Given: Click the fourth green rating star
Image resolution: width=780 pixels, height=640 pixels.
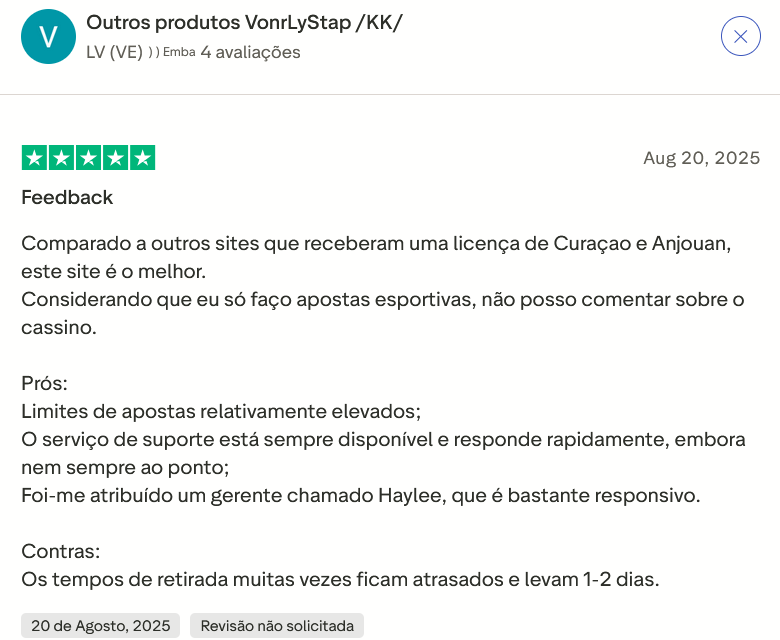Looking at the screenshot, I should [x=115, y=158].
